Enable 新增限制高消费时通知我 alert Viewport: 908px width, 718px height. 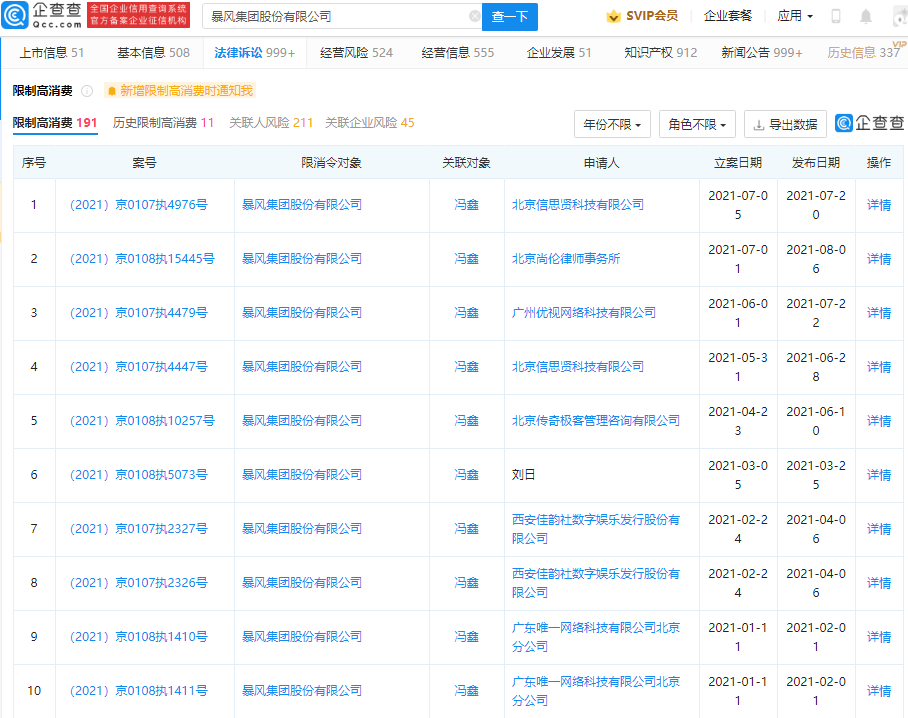[x=179, y=91]
